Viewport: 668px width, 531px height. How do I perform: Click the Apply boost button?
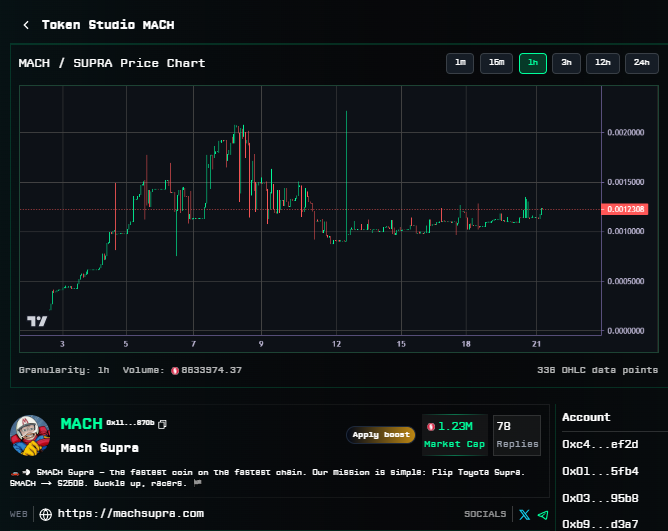pyautogui.click(x=381, y=435)
